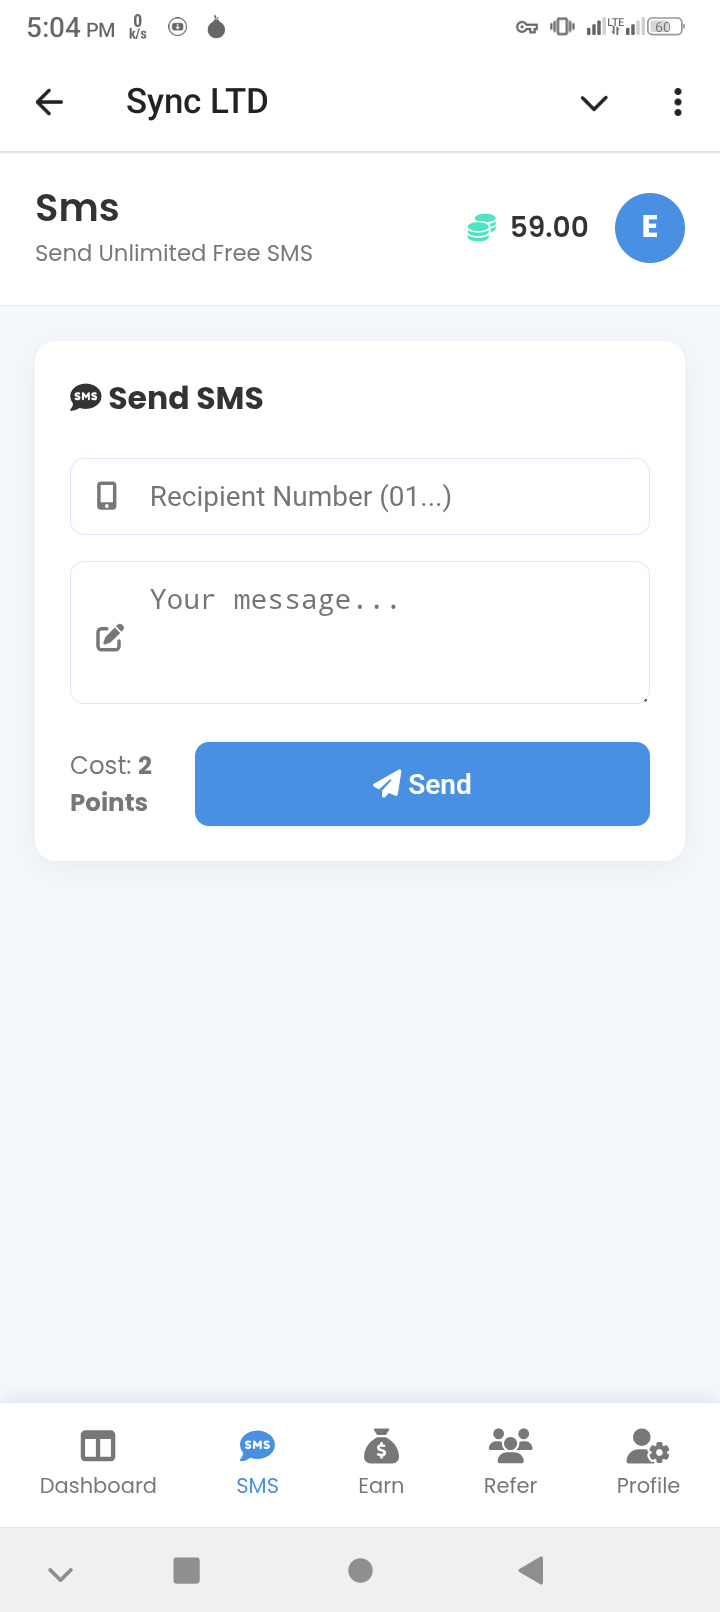Tap the SMS bubble icon beside Send SMS

pos(86,397)
